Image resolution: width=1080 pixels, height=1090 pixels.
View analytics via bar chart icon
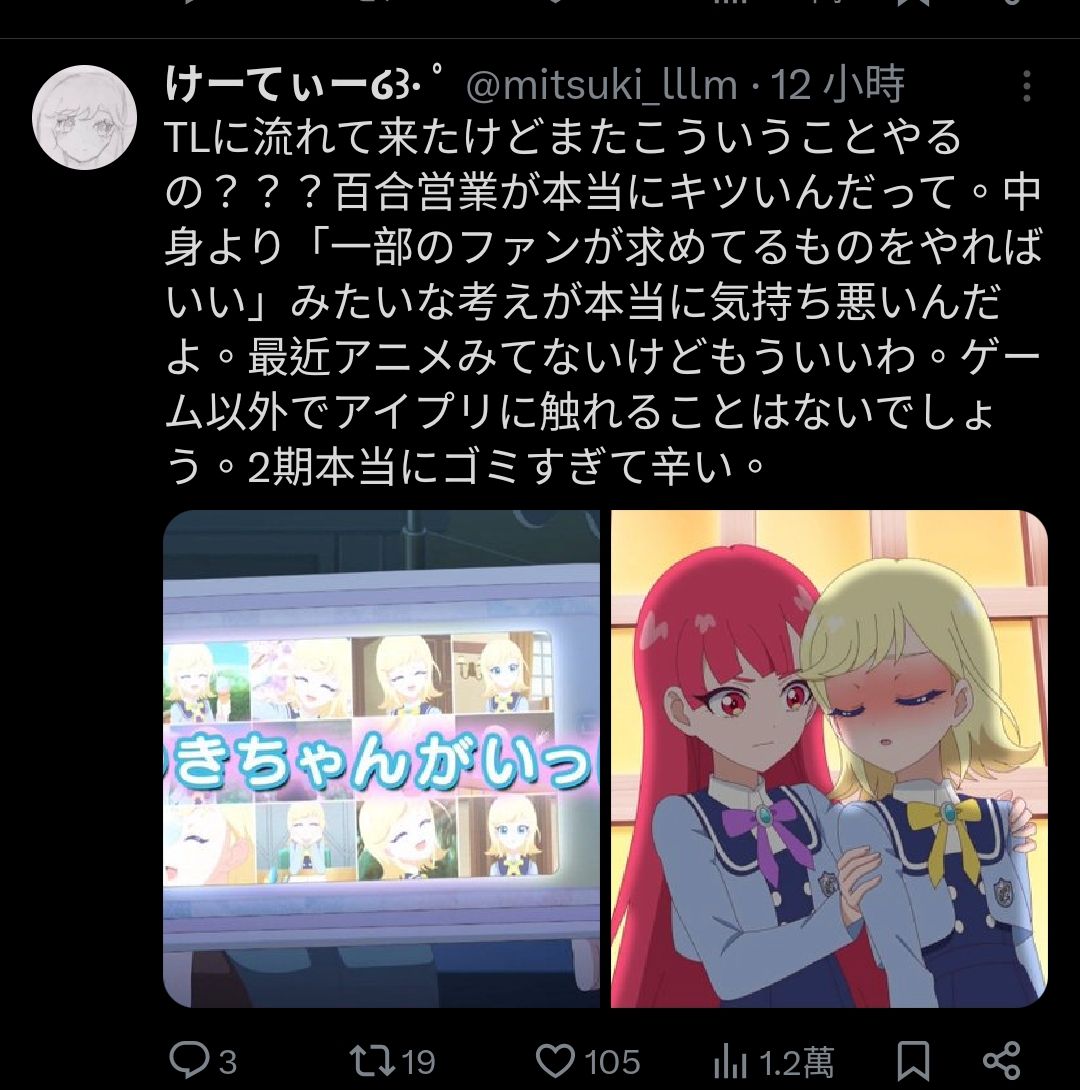pyautogui.click(x=729, y=1062)
